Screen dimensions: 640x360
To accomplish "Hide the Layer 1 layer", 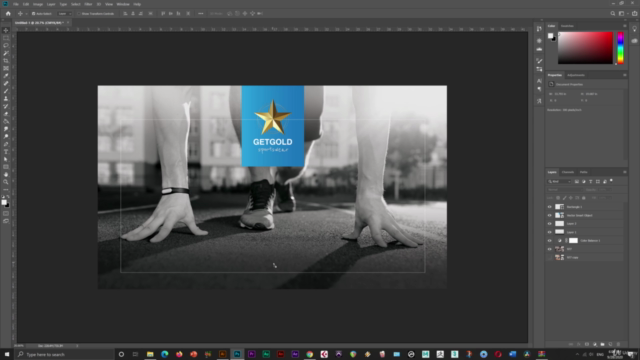I will tap(549, 232).
